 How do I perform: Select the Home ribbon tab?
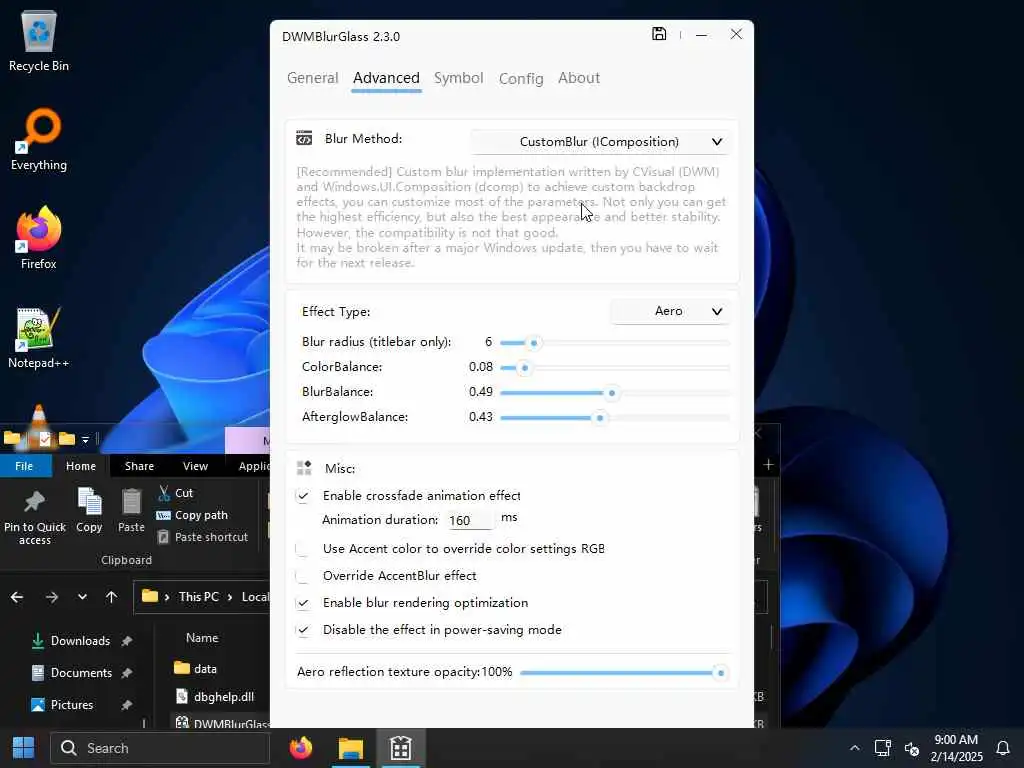[x=81, y=466]
